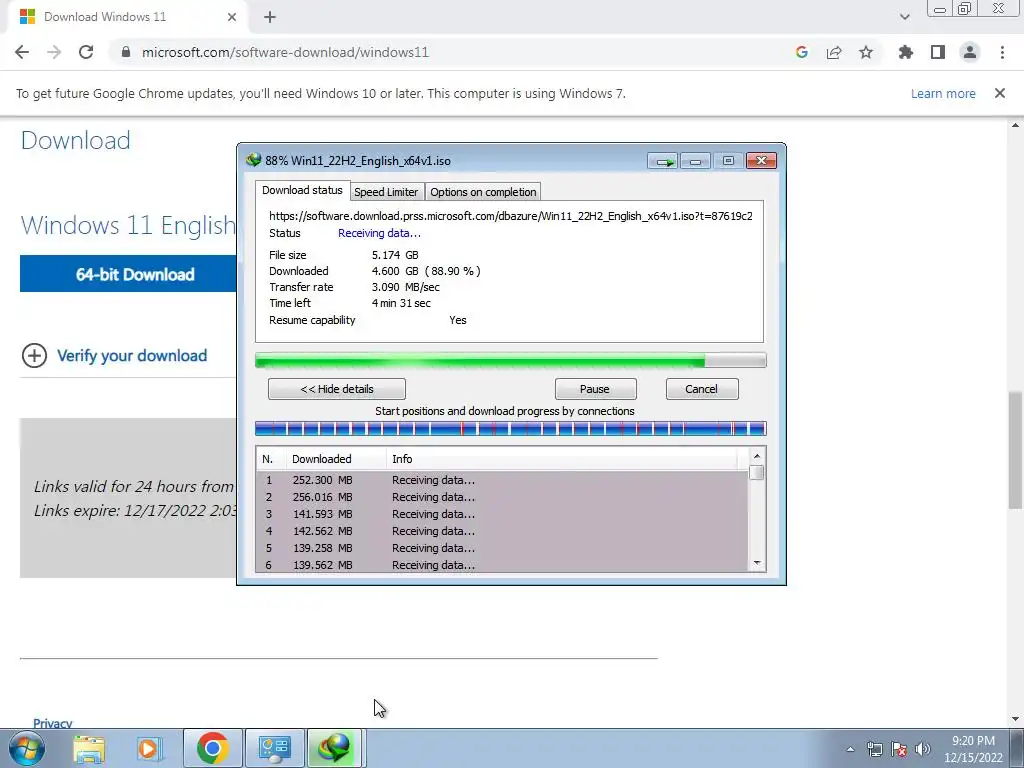Click the N. column header
The height and width of the screenshot is (768, 1024).
[270, 459]
